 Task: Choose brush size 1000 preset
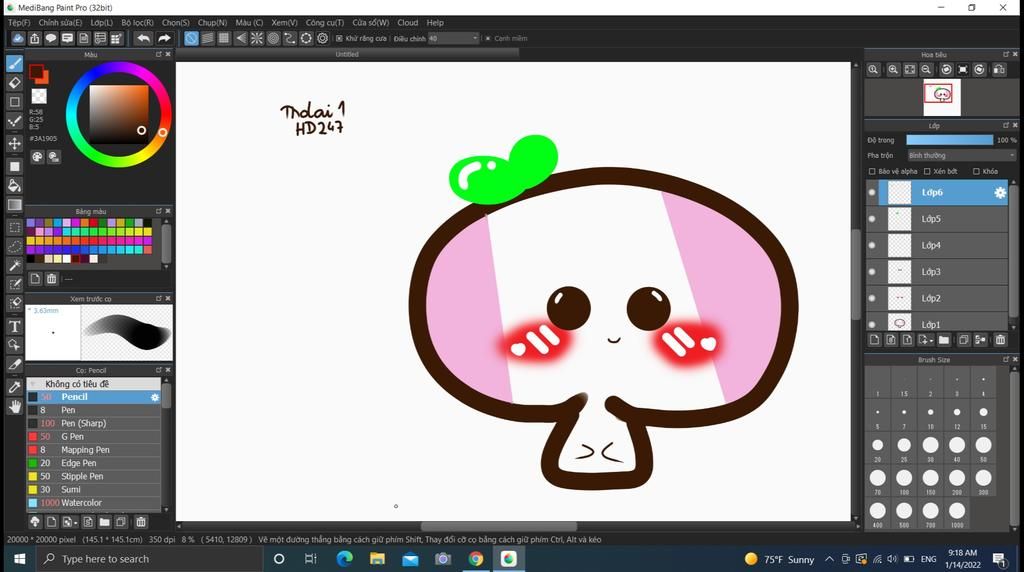pos(957,511)
